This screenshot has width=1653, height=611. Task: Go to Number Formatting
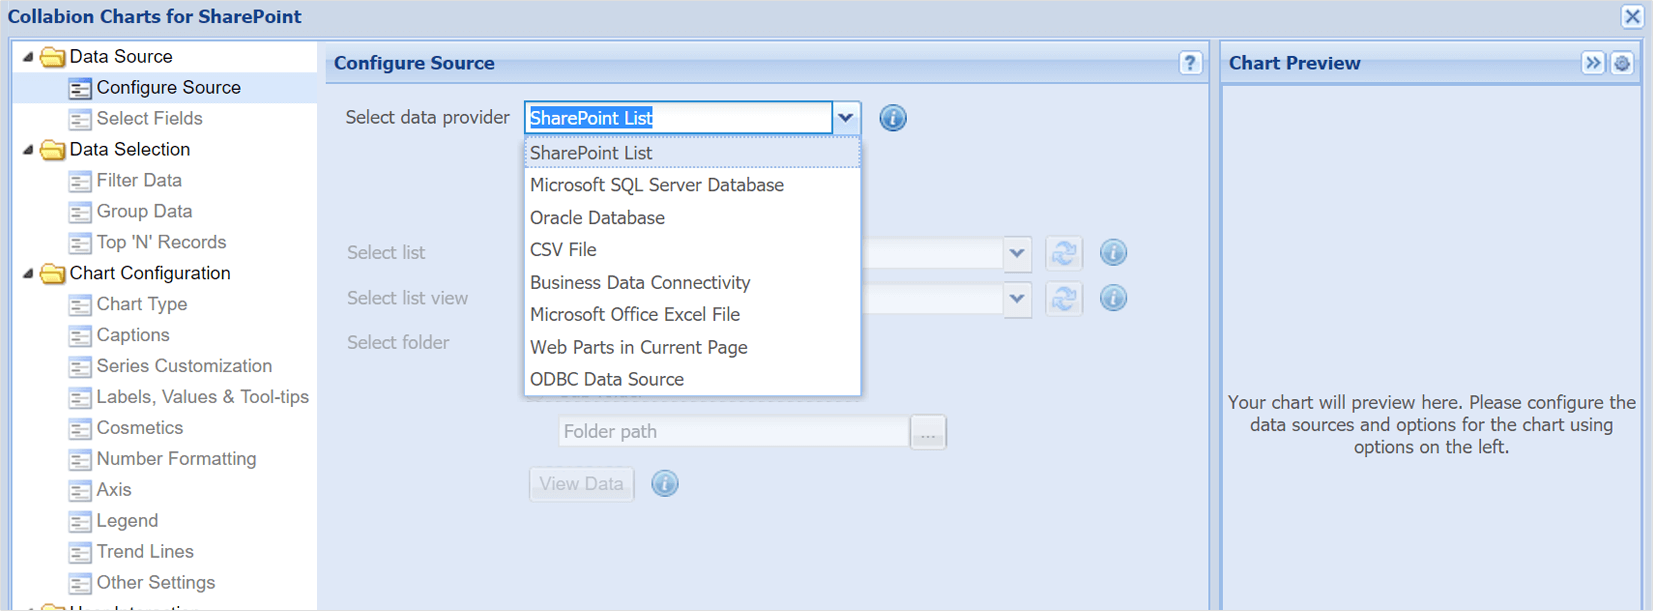176,460
